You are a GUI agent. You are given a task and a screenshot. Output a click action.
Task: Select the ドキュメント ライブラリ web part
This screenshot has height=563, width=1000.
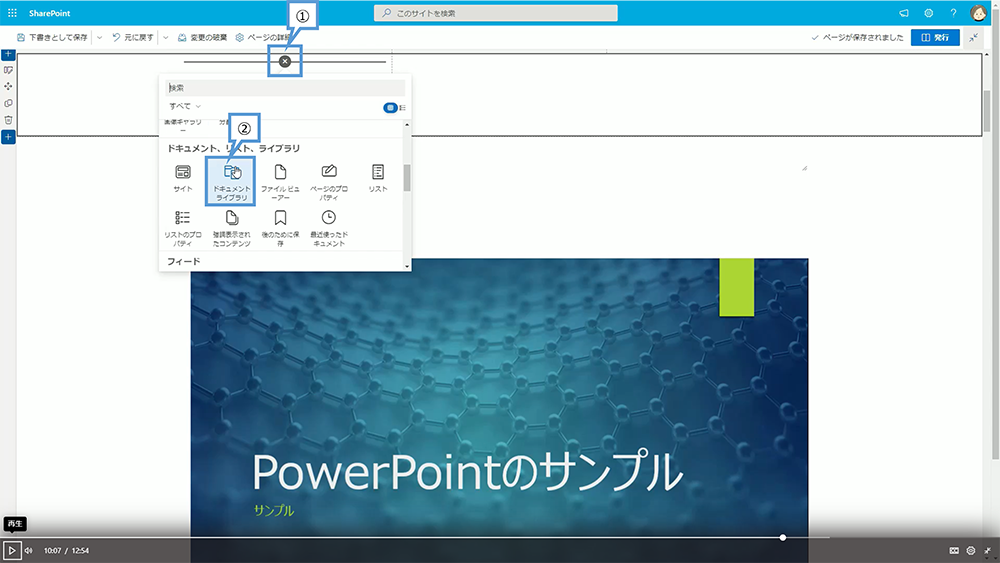click(232, 182)
